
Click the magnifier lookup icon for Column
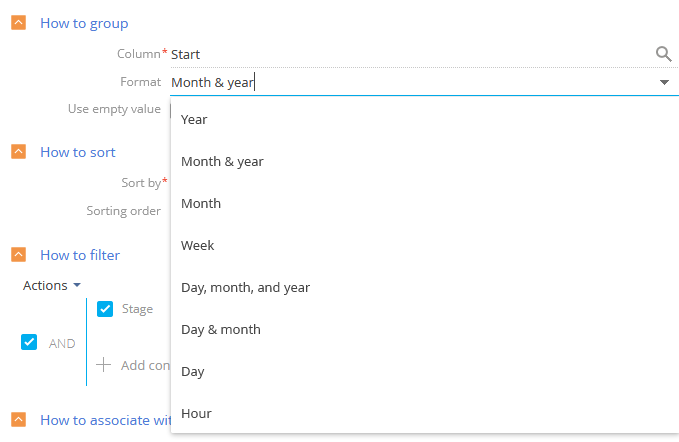[x=663, y=54]
